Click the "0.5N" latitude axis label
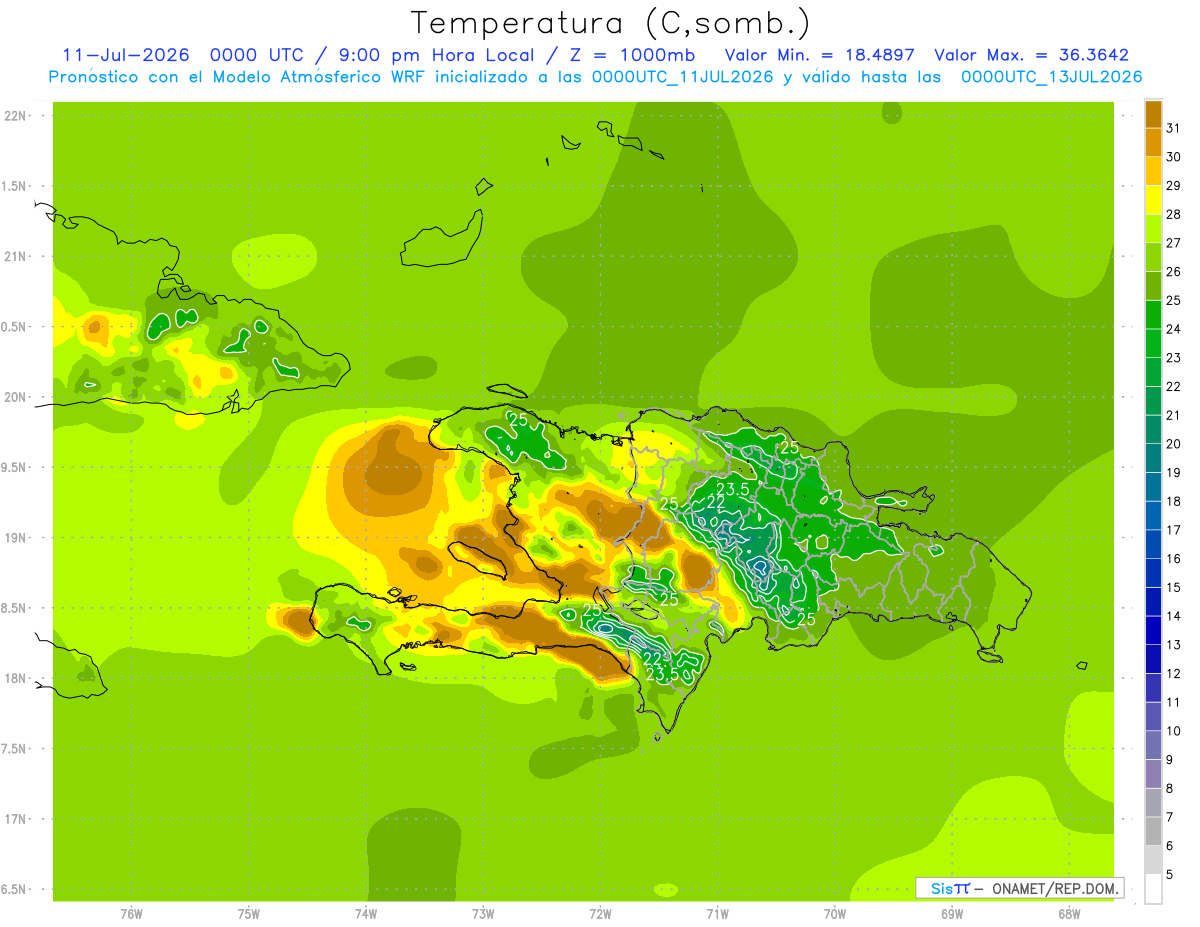 click(x=15, y=327)
